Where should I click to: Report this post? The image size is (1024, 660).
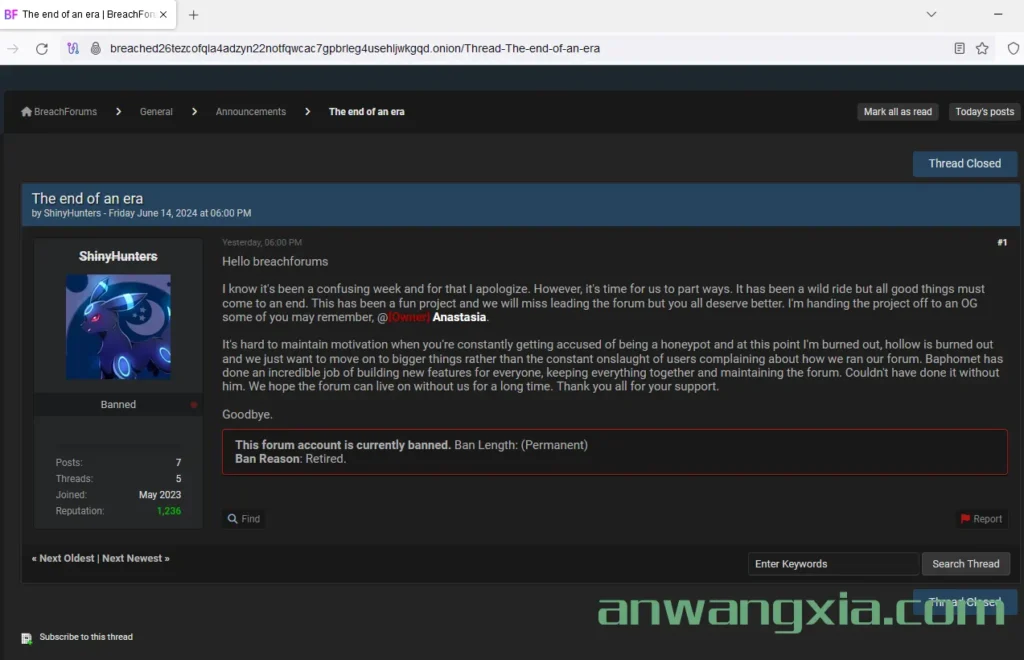pos(981,519)
